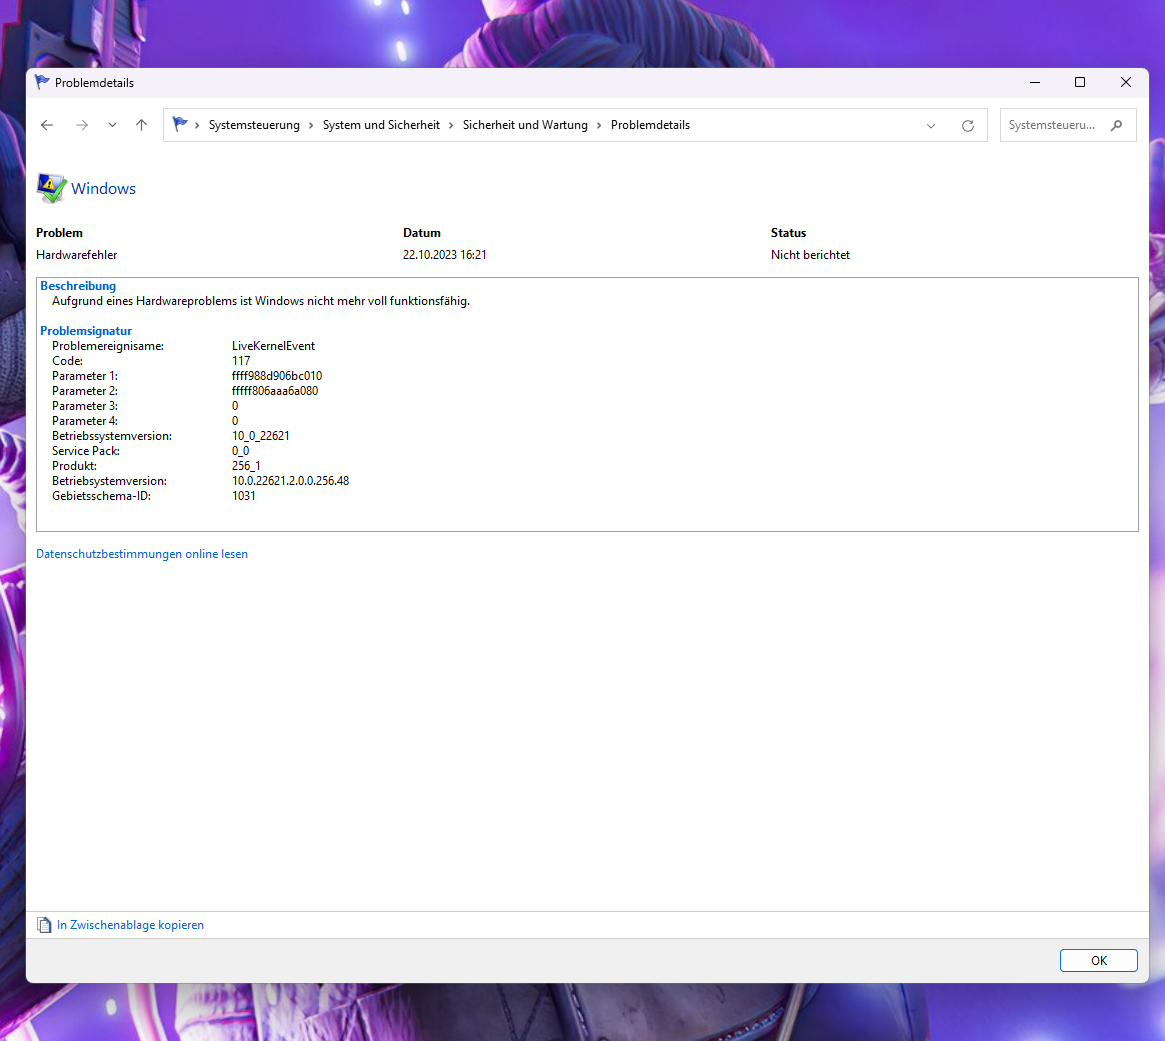Open recent locations dropdown chevron
1165x1041 pixels.
click(x=112, y=125)
